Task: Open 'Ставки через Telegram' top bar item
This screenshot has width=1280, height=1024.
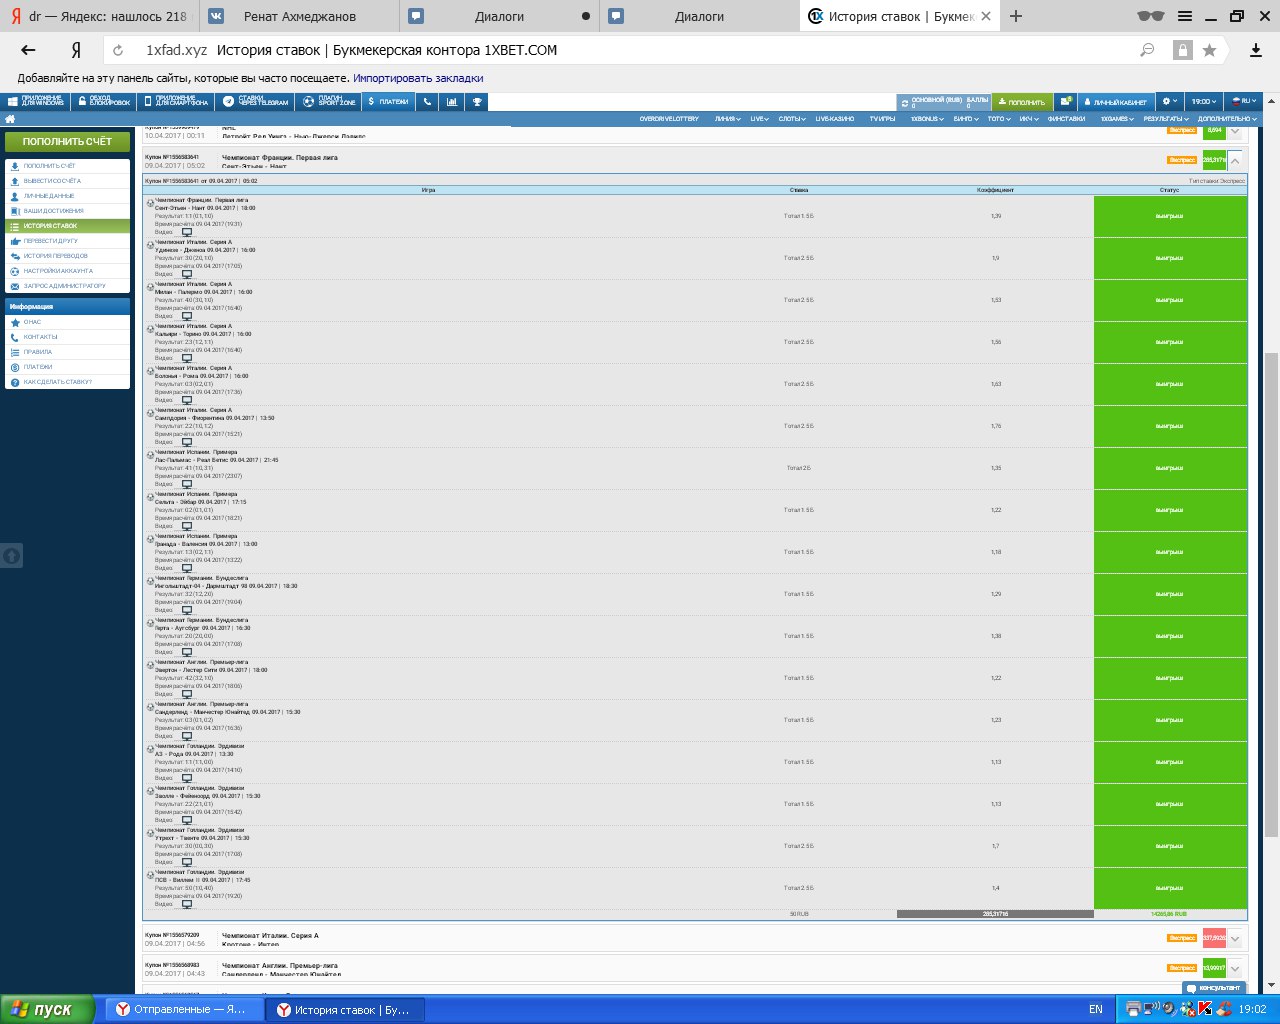Action: click(256, 102)
